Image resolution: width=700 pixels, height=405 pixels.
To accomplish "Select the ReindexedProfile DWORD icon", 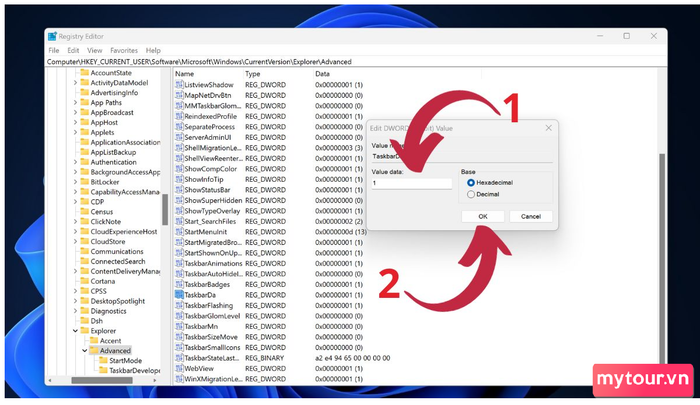I will click(x=179, y=116).
